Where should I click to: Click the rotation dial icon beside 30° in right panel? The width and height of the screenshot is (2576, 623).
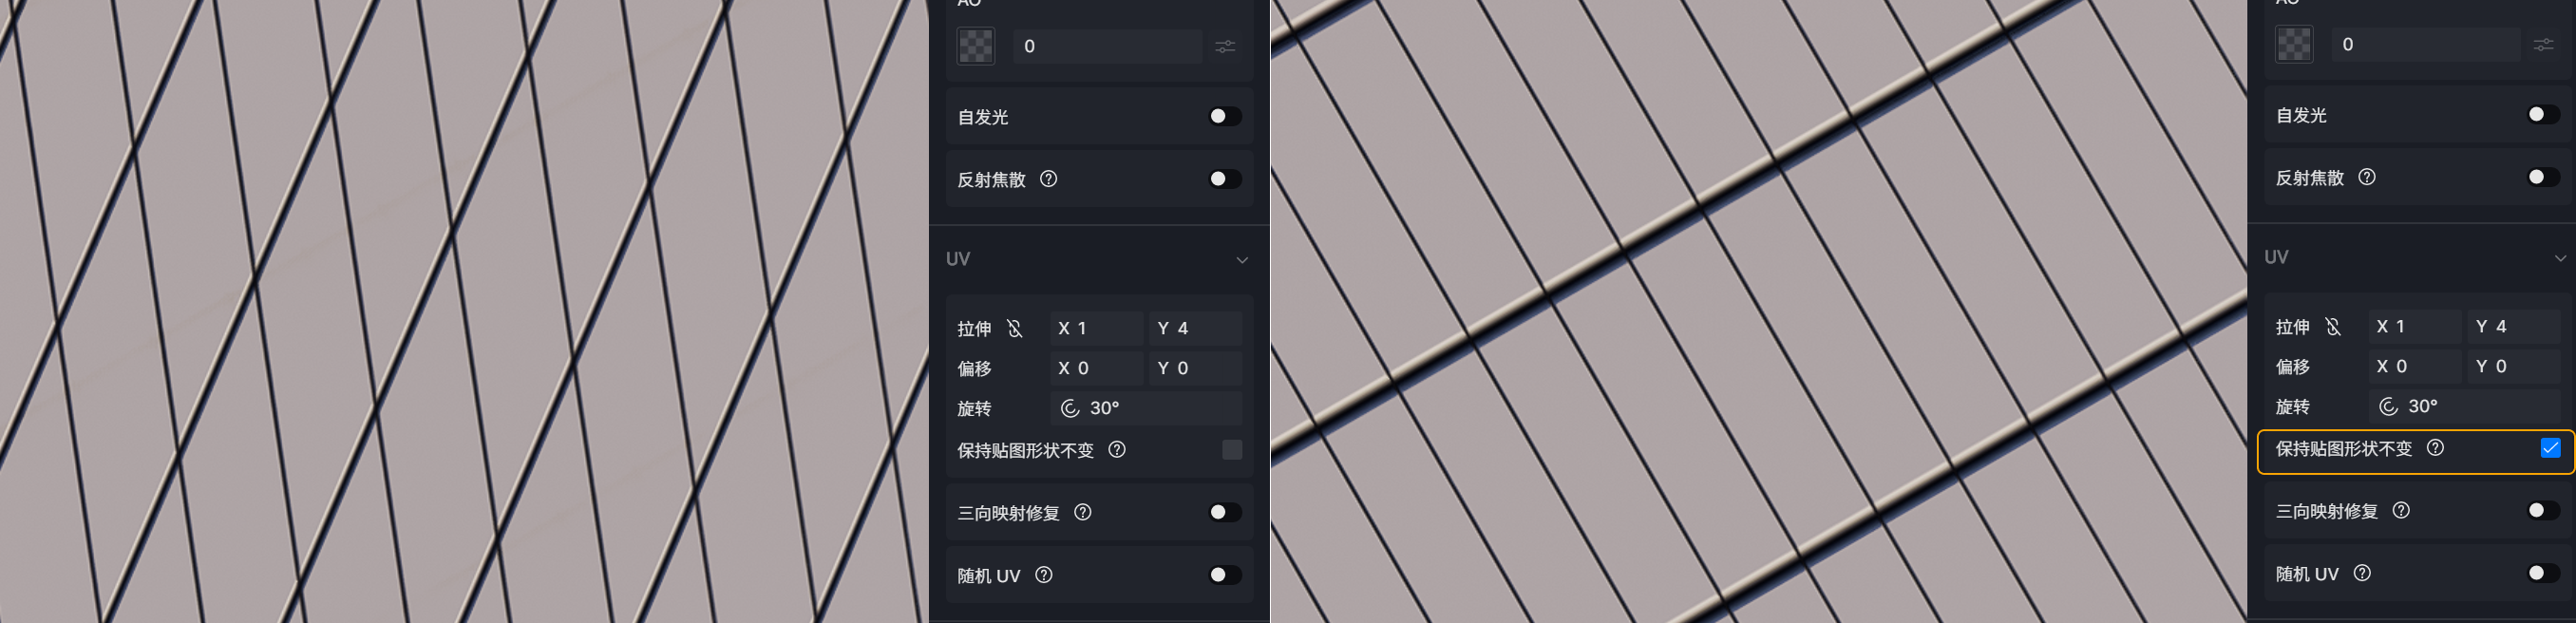click(x=2388, y=406)
